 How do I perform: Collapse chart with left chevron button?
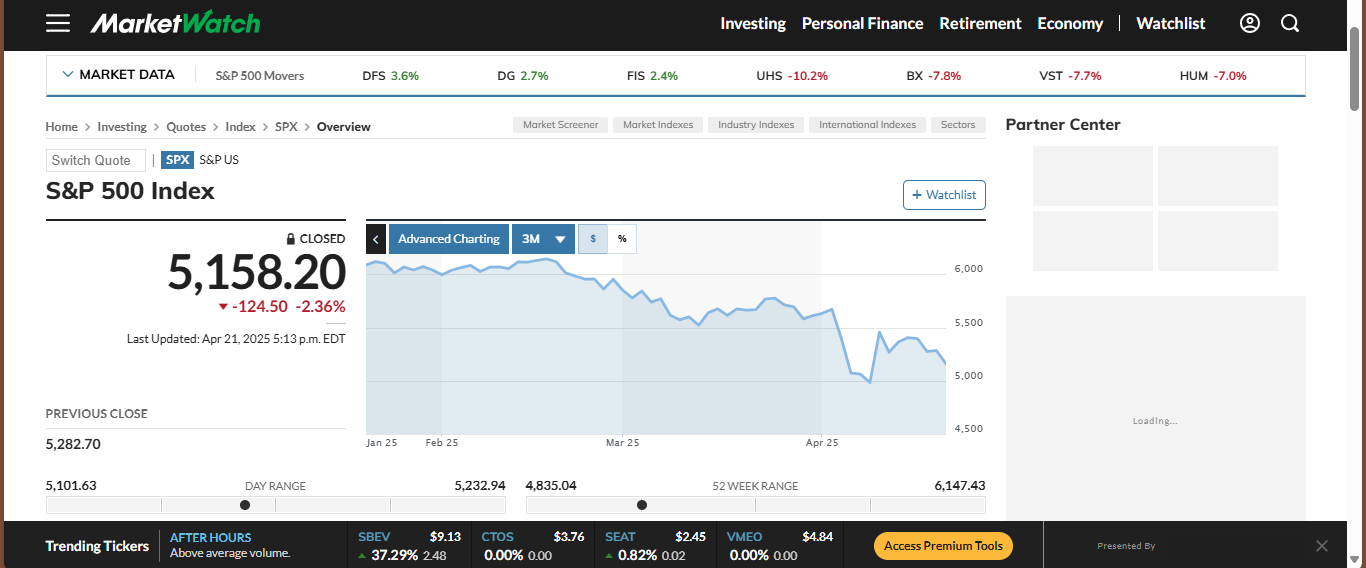pos(376,239)
